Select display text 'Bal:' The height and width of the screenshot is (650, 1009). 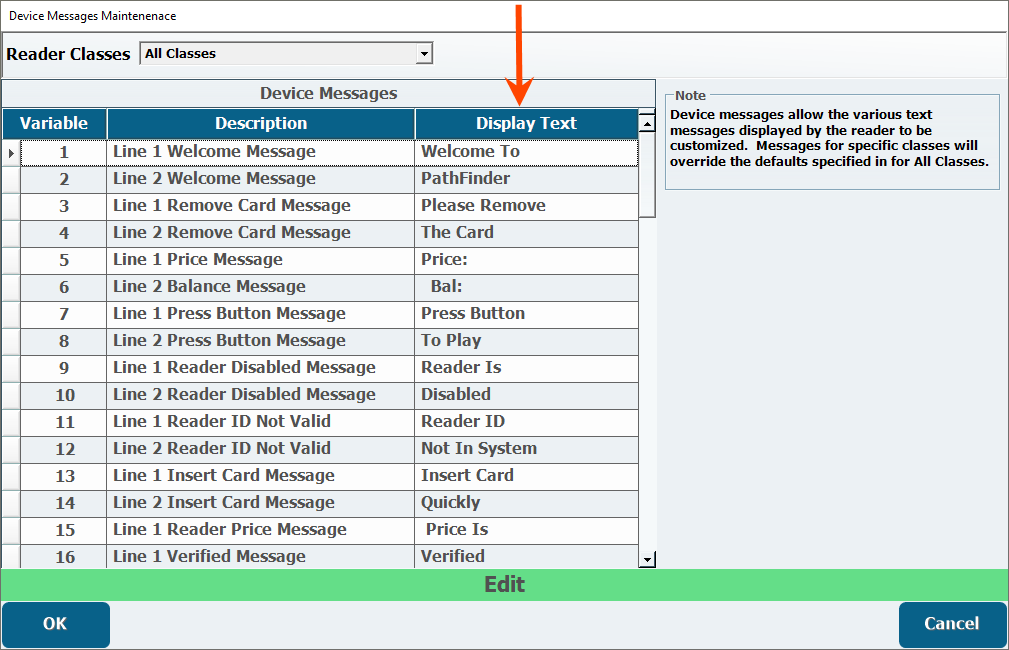pyautogui.click(x=446, y=286)
